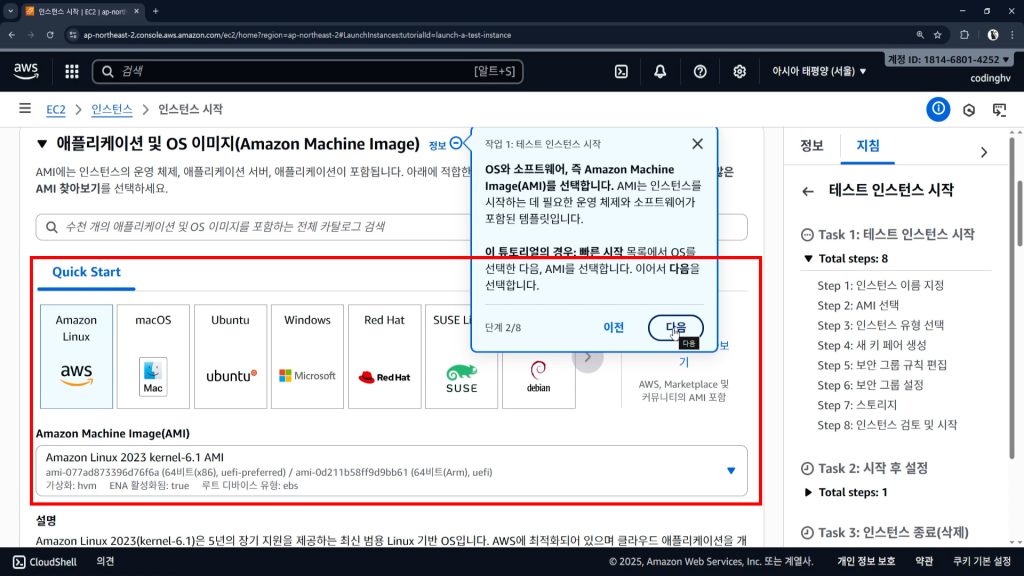Screen dimensions: 1024x576
Task: Focus the AWS 검색 search box
Action: [308, 71]
